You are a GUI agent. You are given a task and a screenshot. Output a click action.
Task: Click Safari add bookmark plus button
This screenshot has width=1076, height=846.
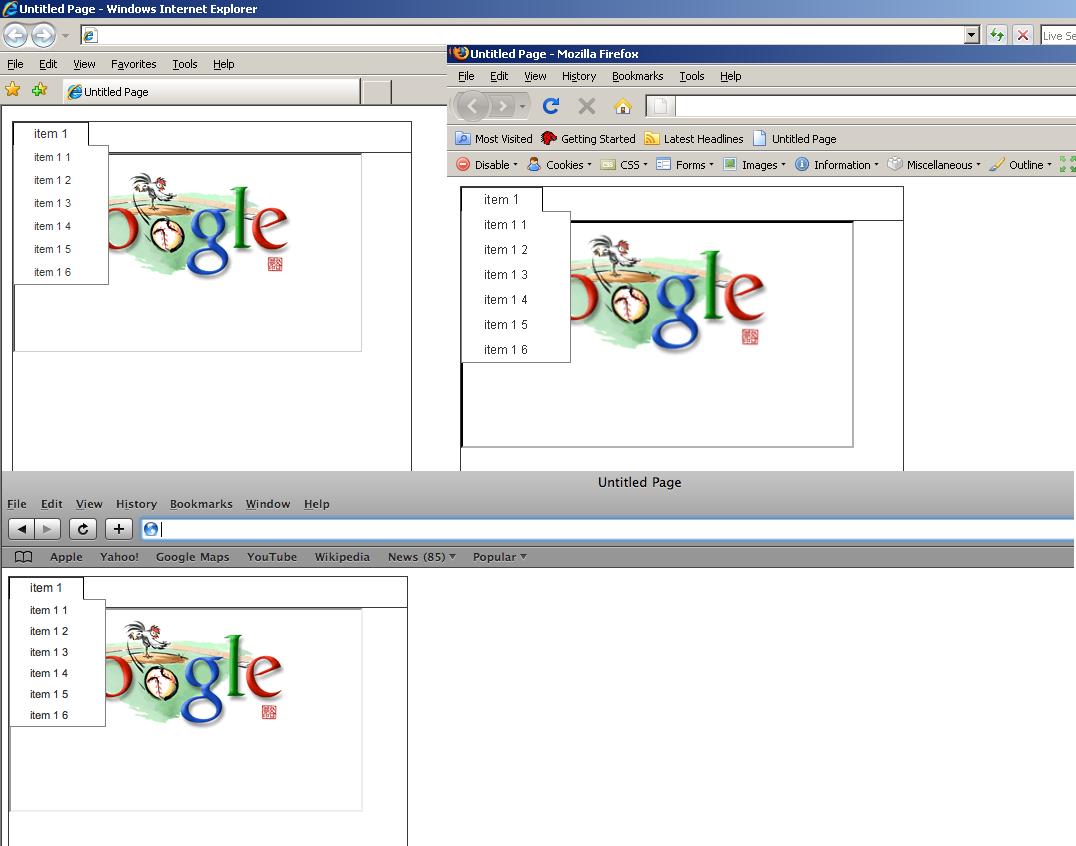(119, 529)
